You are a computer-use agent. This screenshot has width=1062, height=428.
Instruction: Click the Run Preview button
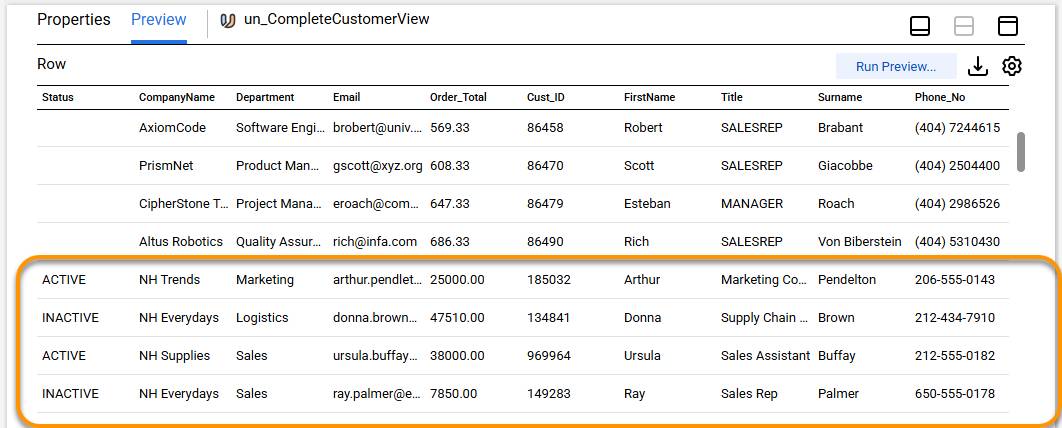896,66
